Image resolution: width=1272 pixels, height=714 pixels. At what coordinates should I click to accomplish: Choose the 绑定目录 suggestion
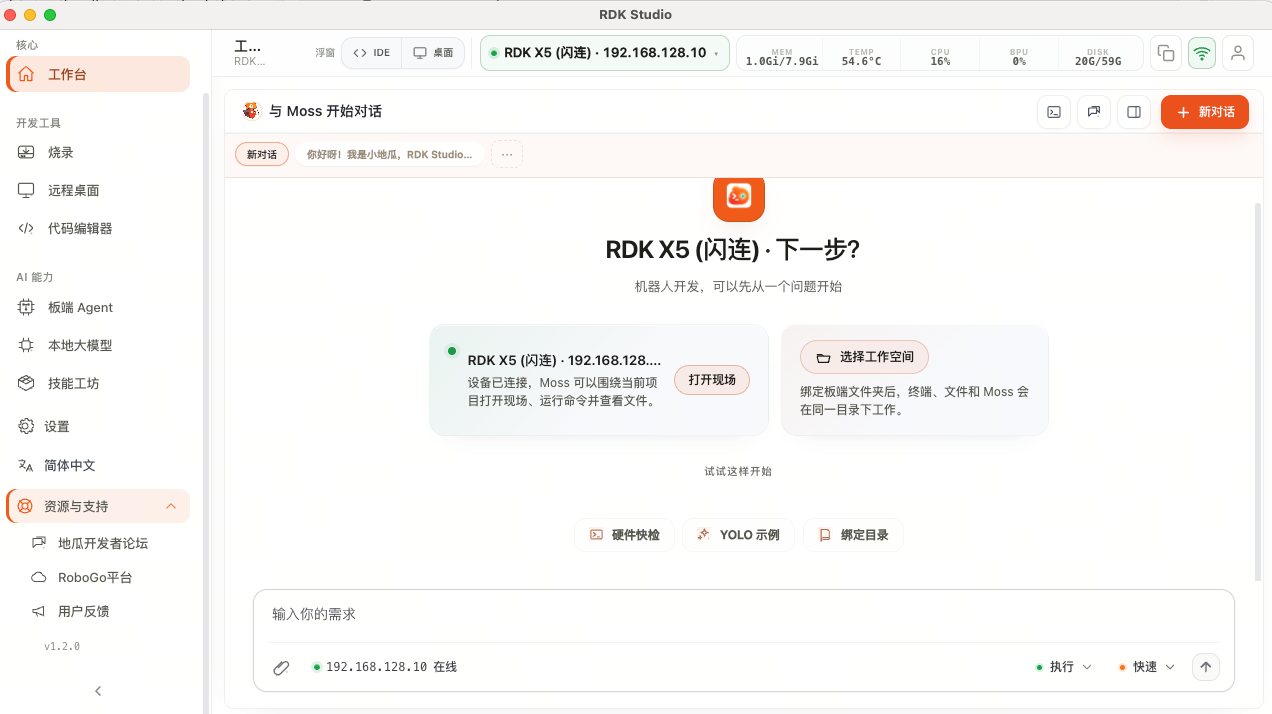853,535
